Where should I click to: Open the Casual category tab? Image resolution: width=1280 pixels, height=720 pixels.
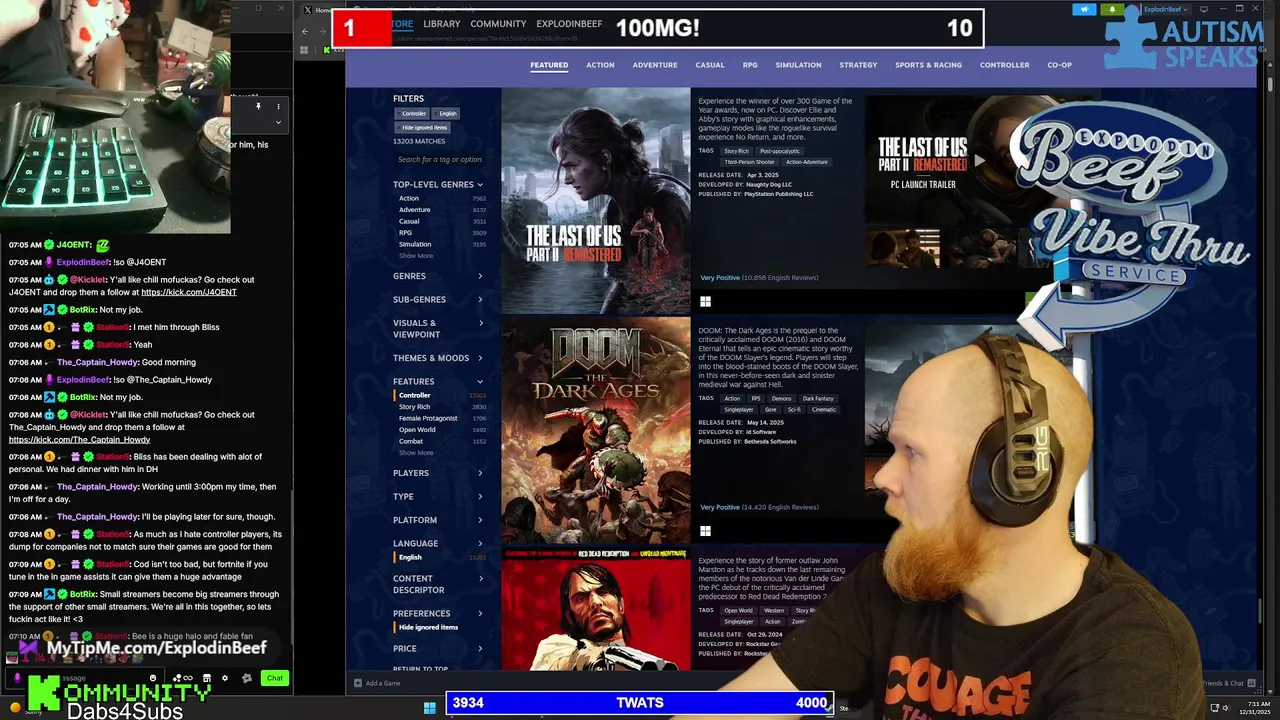pyautogui.click(x=710, y=65)
